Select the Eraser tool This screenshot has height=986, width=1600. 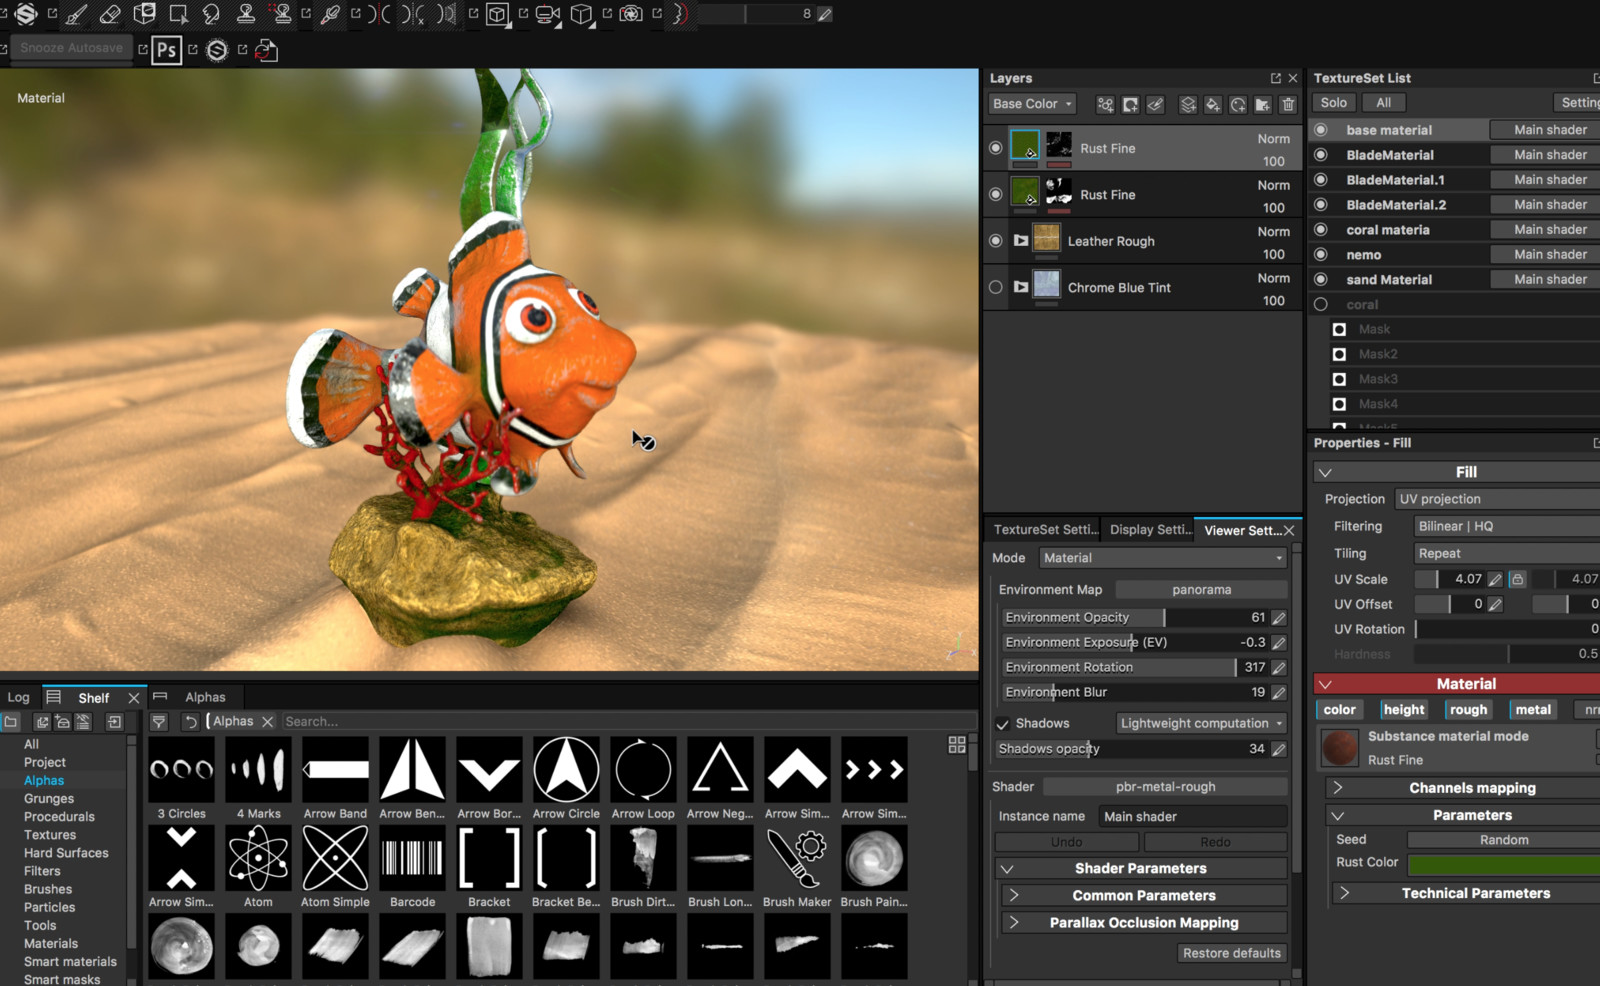[110, 14]
